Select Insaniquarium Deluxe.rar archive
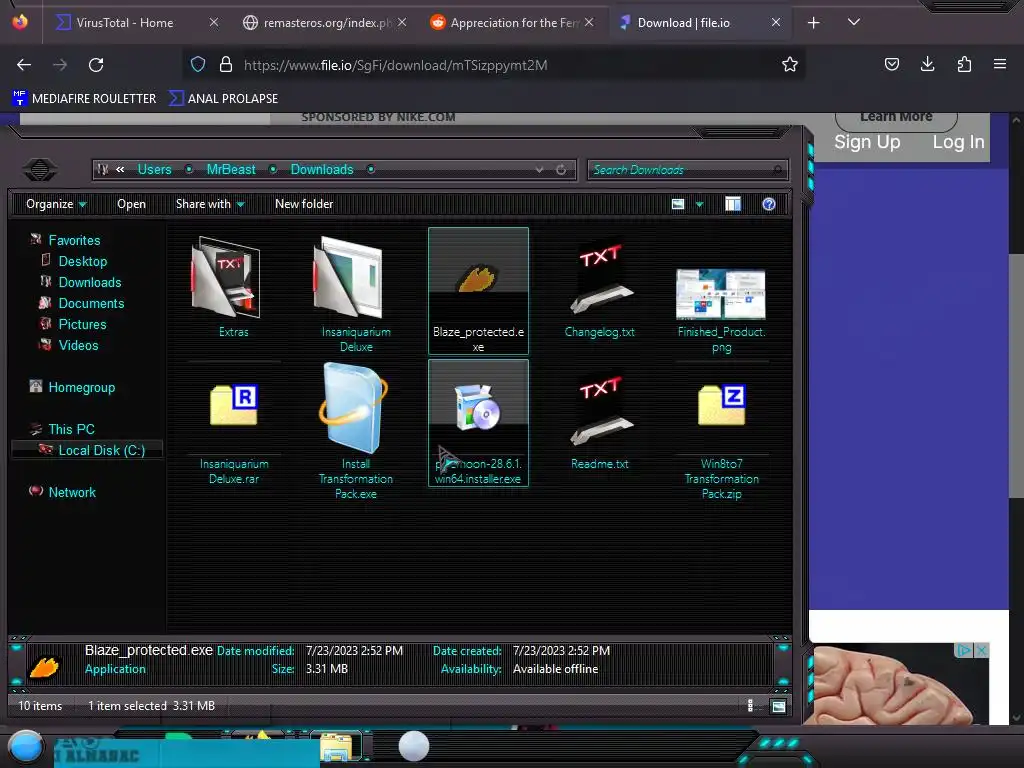The width and height of the screenshot is (1024, 768). [x=234, y=405]
